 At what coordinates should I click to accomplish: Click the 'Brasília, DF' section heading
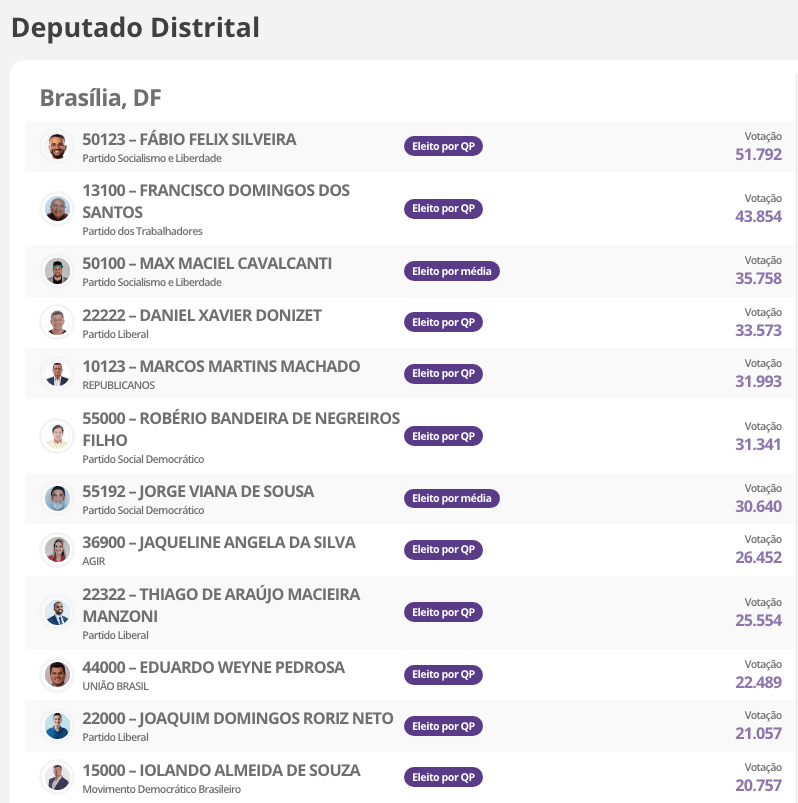[x=100, y=98]
